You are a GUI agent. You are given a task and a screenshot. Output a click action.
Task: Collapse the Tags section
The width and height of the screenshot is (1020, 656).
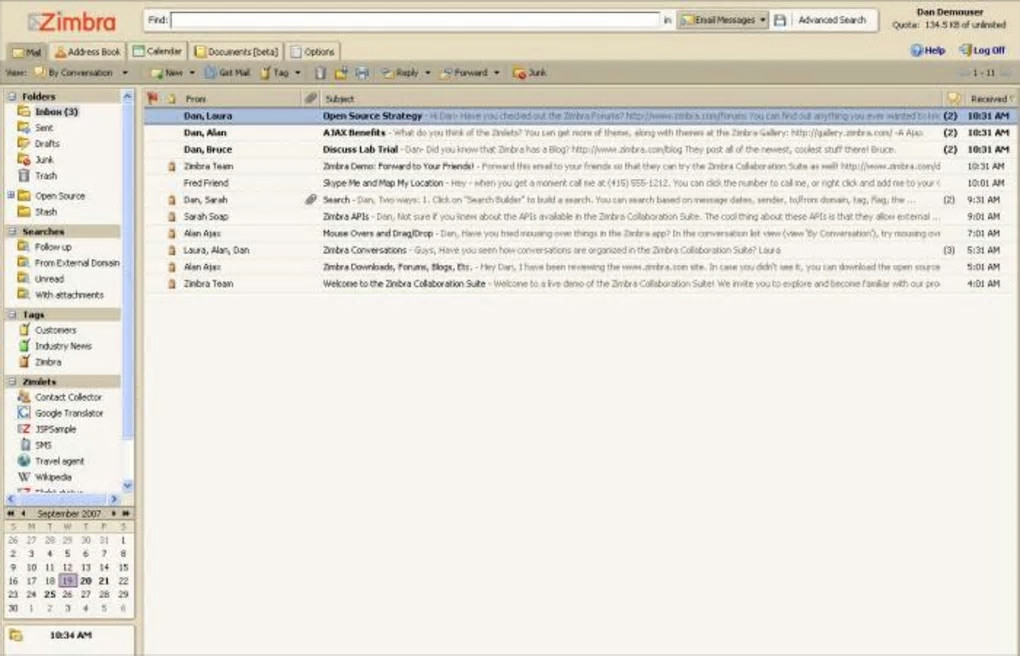click(x=12, y=315)
